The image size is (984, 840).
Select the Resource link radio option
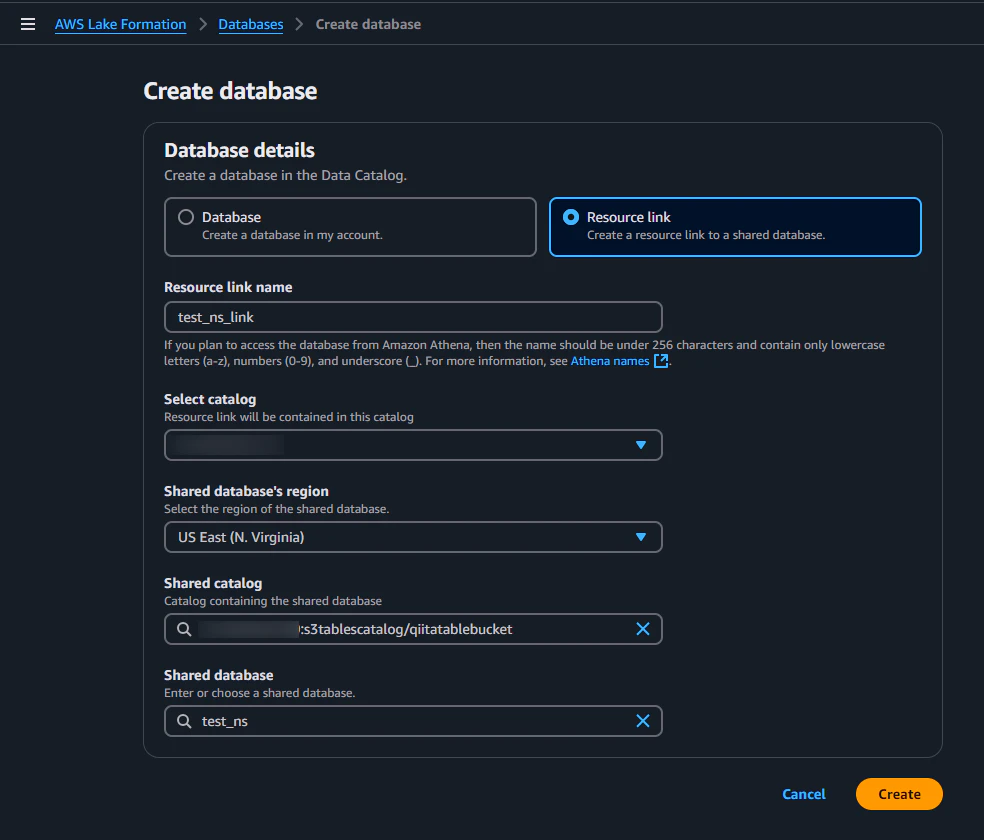click(570, 217)
